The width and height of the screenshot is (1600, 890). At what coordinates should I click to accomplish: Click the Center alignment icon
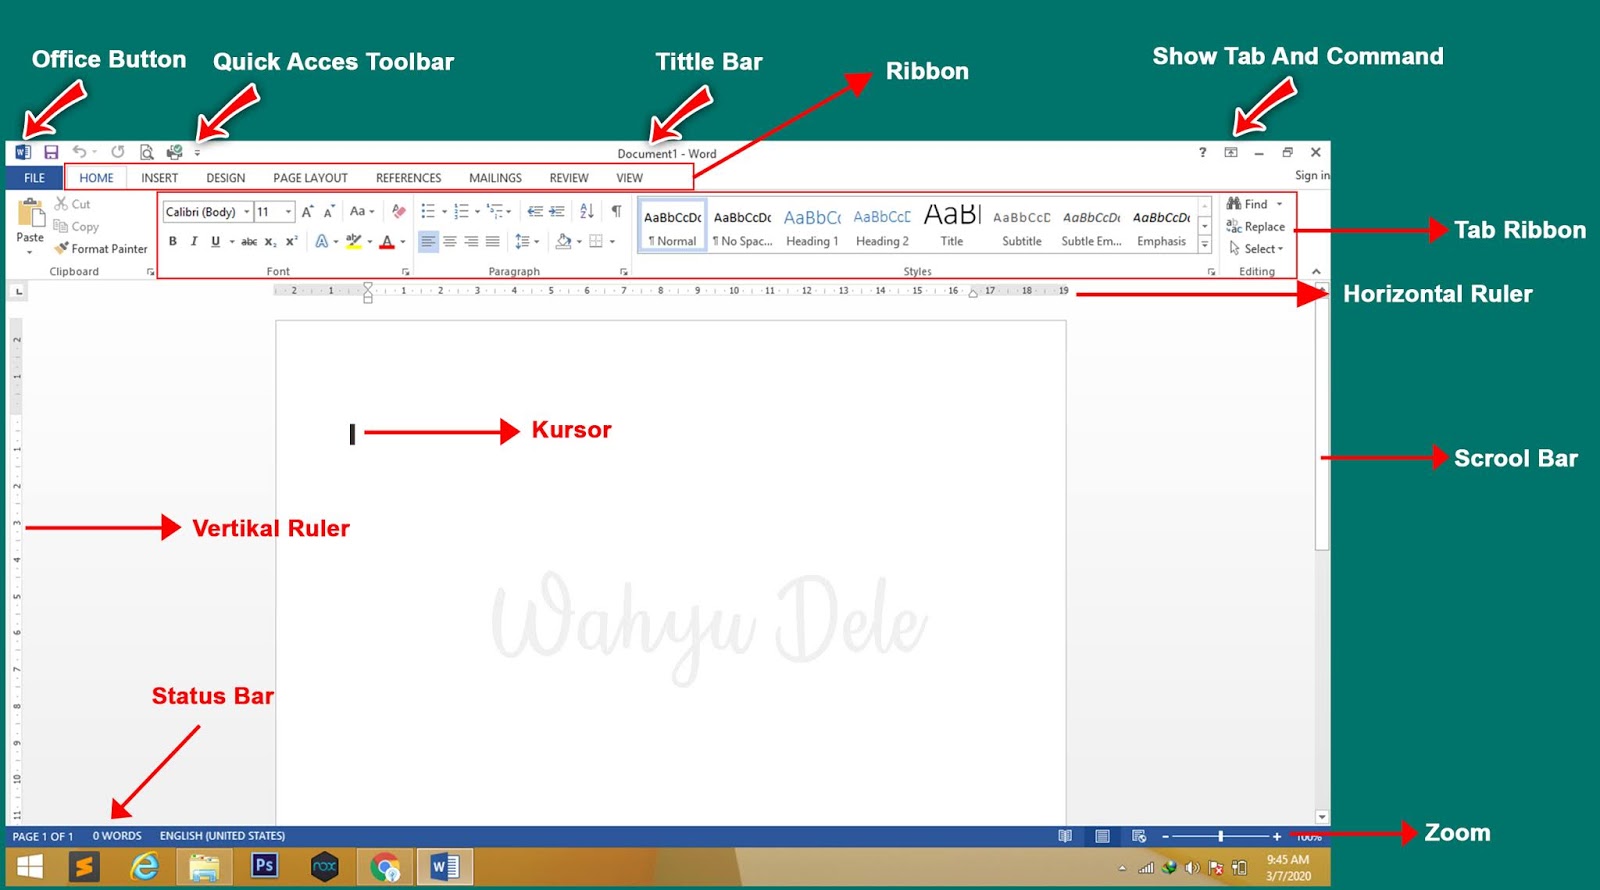point(450,241)
